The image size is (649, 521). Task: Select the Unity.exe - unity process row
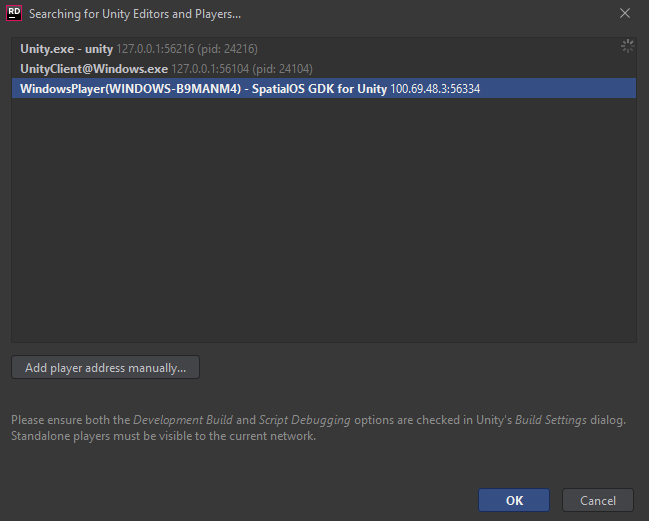(x=324, y=49)
